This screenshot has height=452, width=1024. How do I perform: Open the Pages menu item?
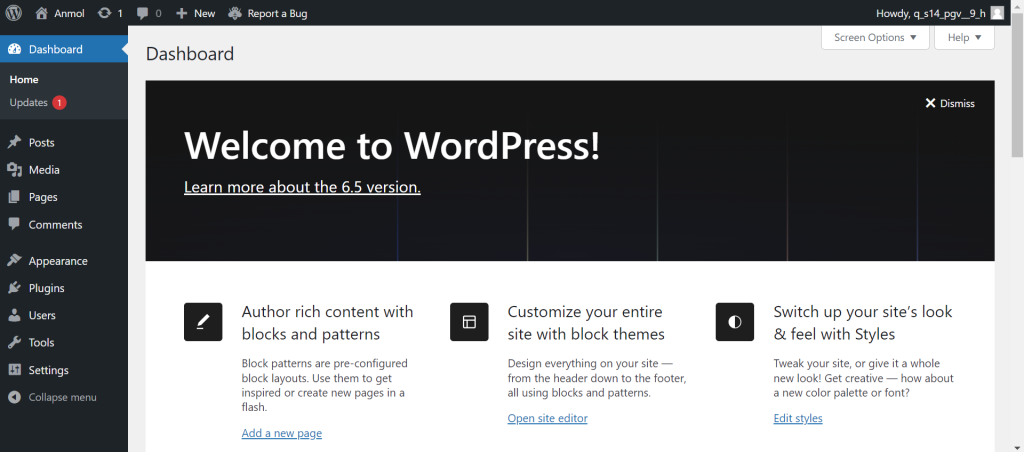pyautogui.click(x=64, y=197)
